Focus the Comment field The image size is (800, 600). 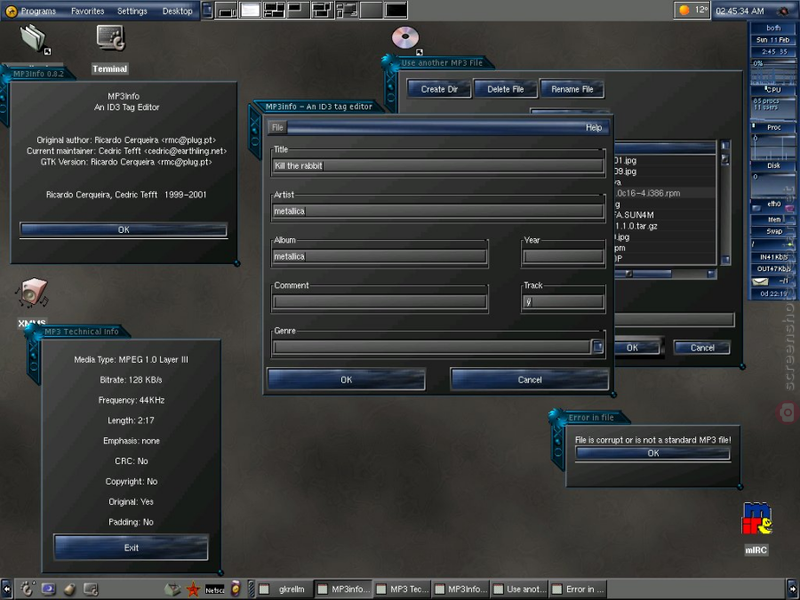(379, 302)
